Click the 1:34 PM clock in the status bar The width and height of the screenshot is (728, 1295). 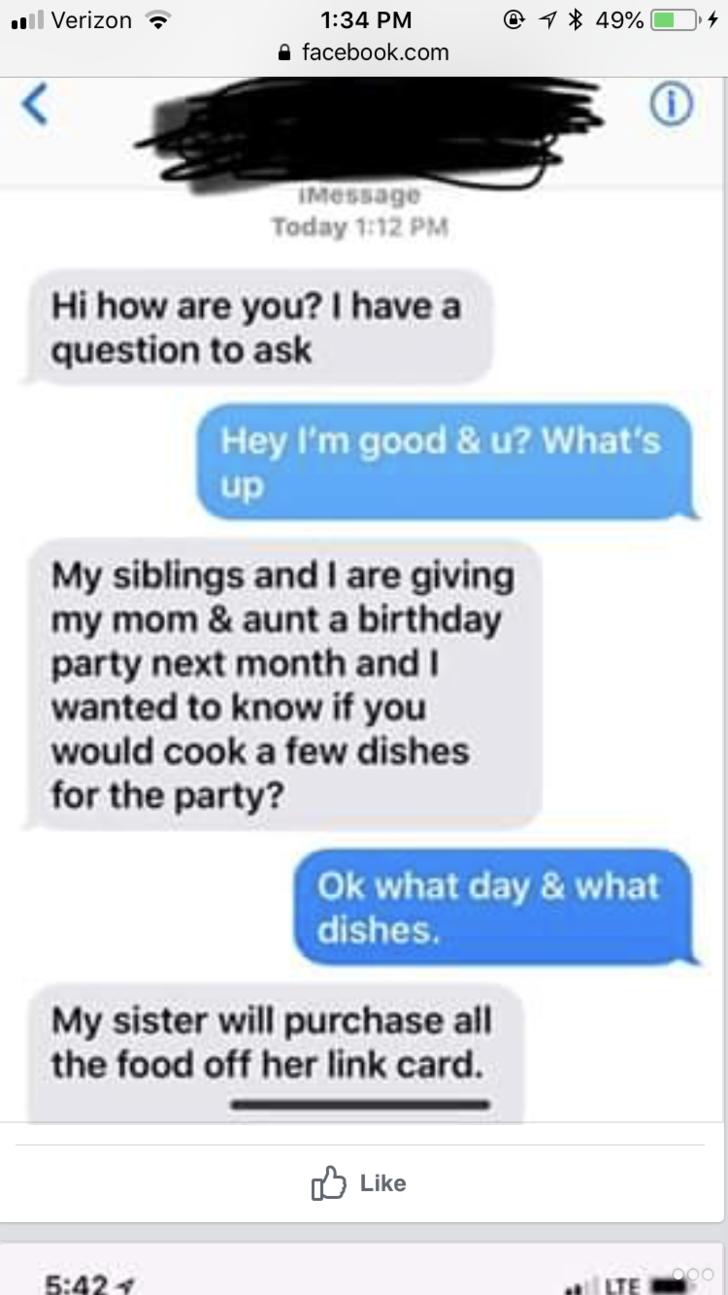368,20
